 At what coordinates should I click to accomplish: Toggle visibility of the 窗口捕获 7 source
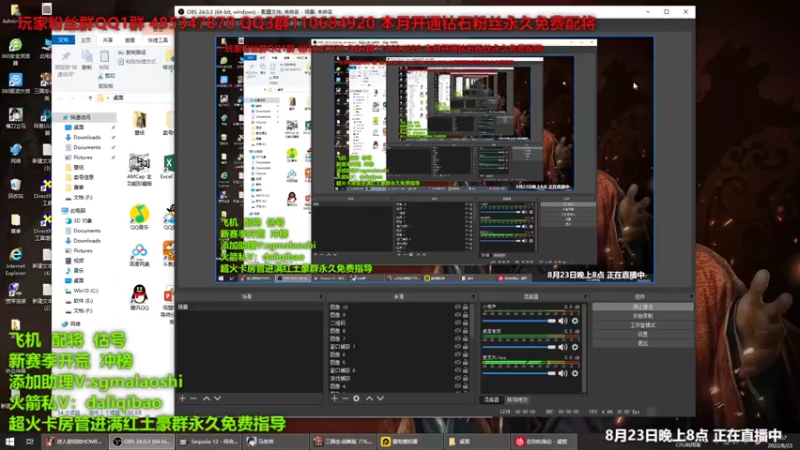coord(457,346)
